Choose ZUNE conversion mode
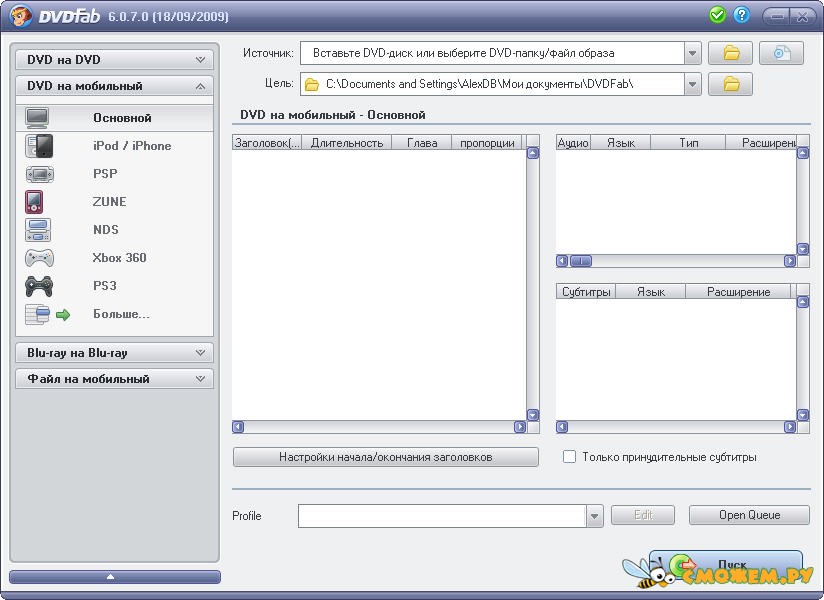 (x=115, y=202)
